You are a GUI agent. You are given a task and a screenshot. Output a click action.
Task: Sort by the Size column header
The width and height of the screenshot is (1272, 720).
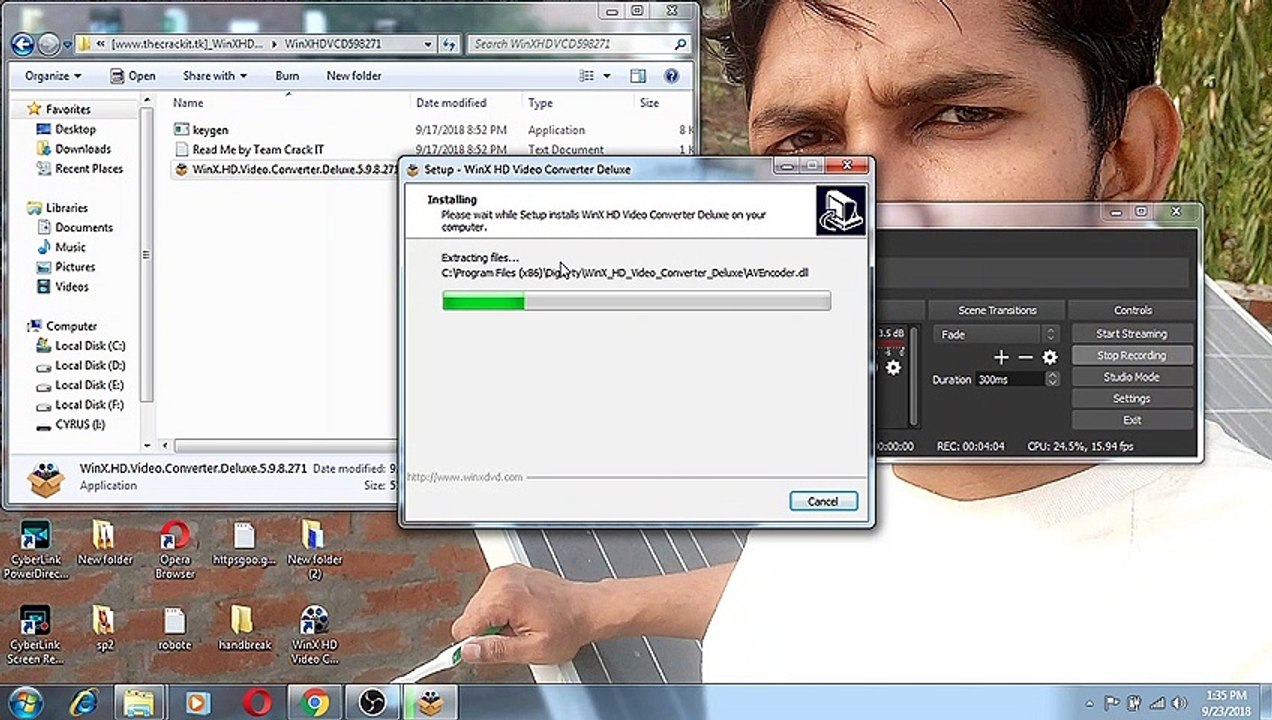pyautogui.click(x=649, y=103)
